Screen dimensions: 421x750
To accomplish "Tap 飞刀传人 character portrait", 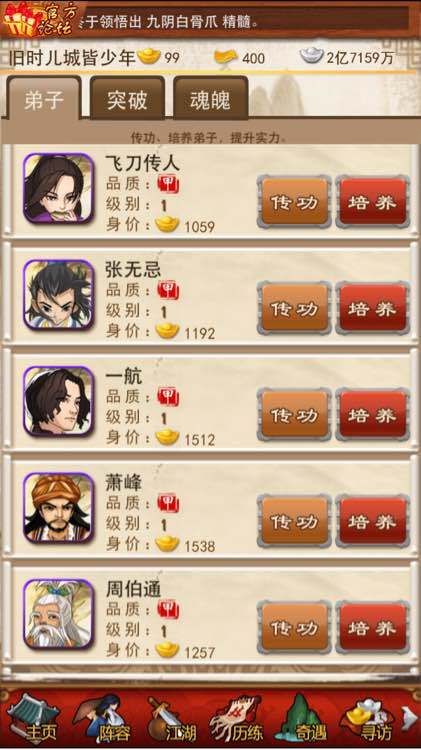I will tap(58, 188).
